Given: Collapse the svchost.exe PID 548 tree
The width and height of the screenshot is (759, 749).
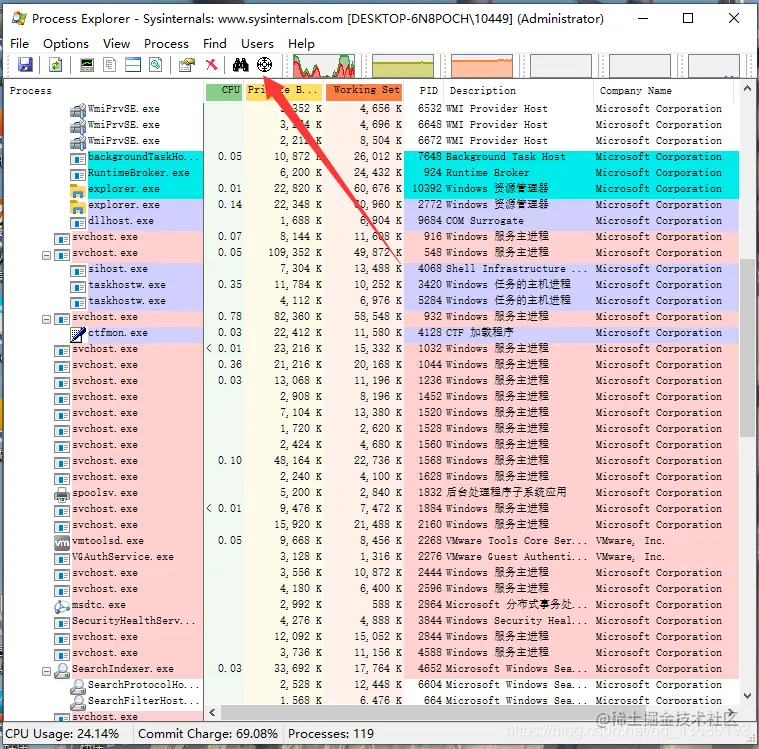Looking at the screenshot, I should pyautogui.click(x=46, y=255).
